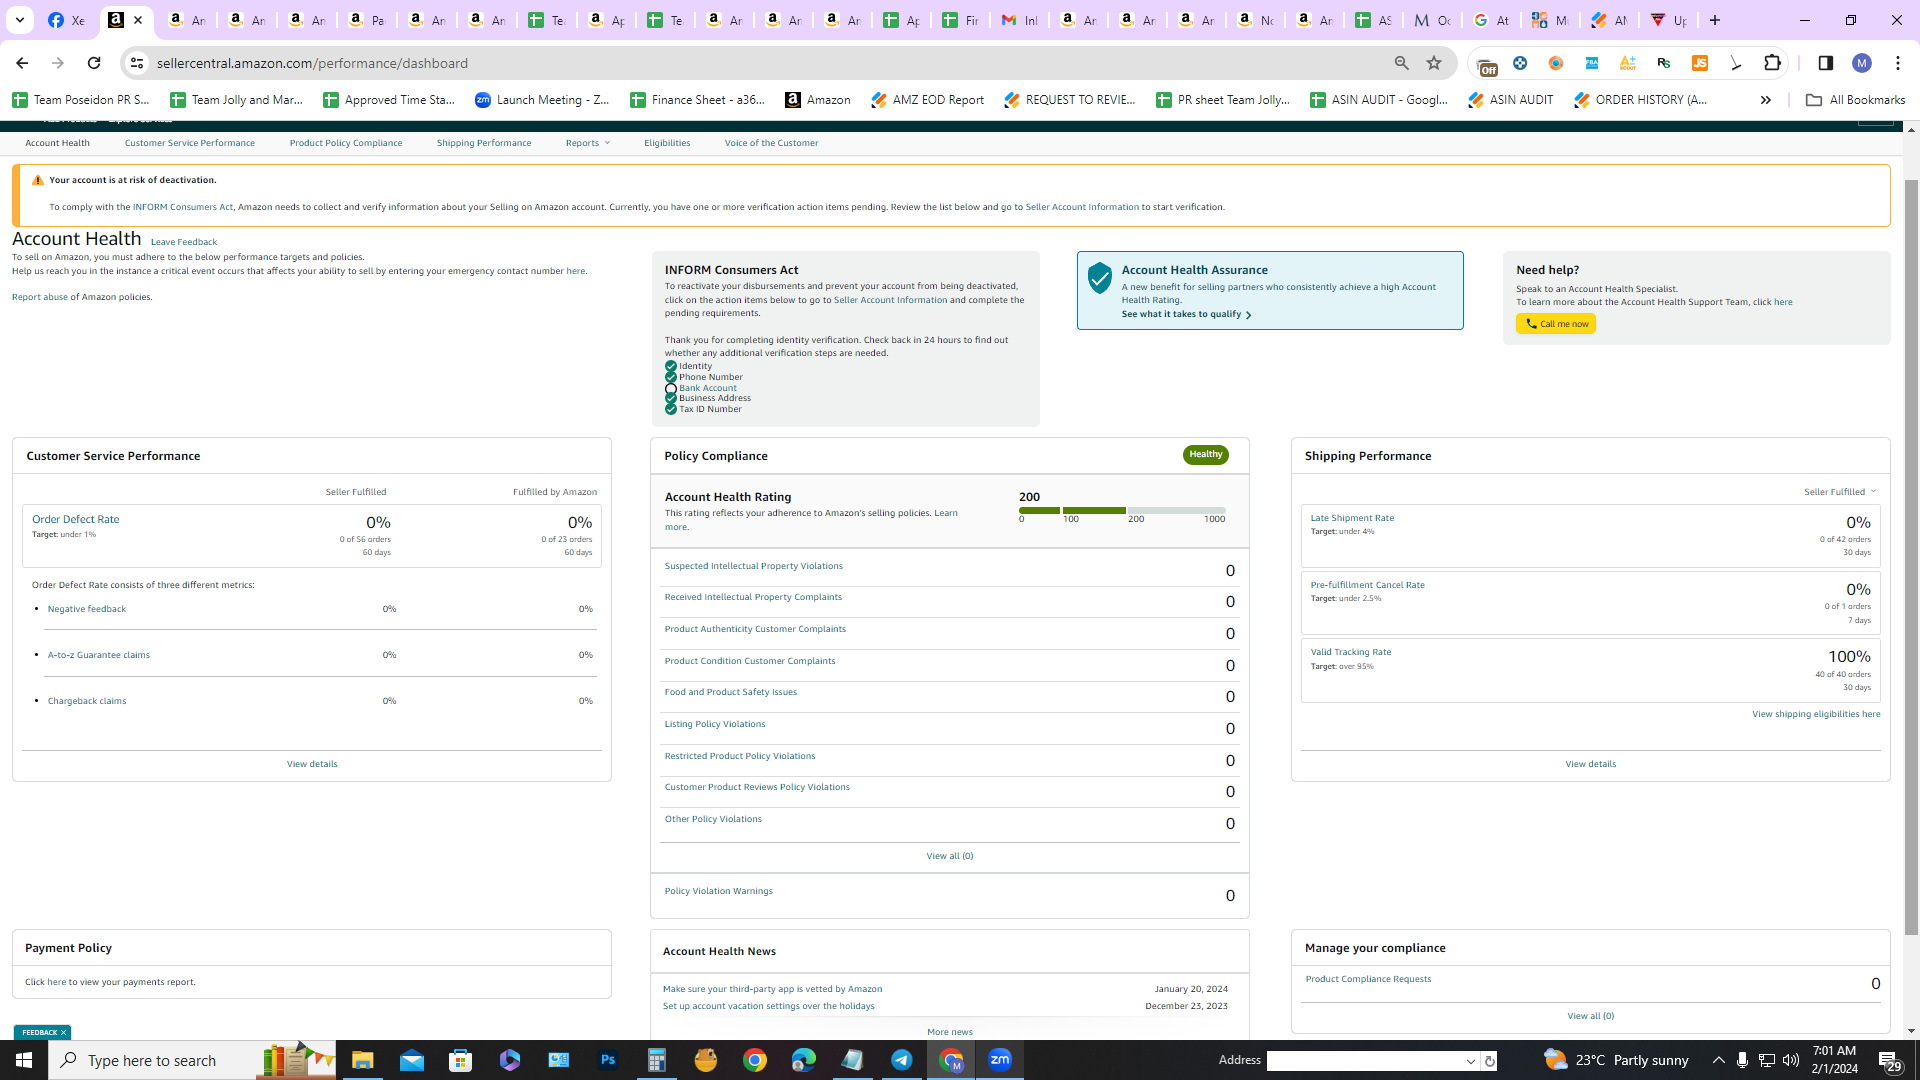The width and height of the screenshot is (1920, 1080).
Task: Open Calculator from the taskbar
Action: pyautogui.click(x=657, y=1060)
